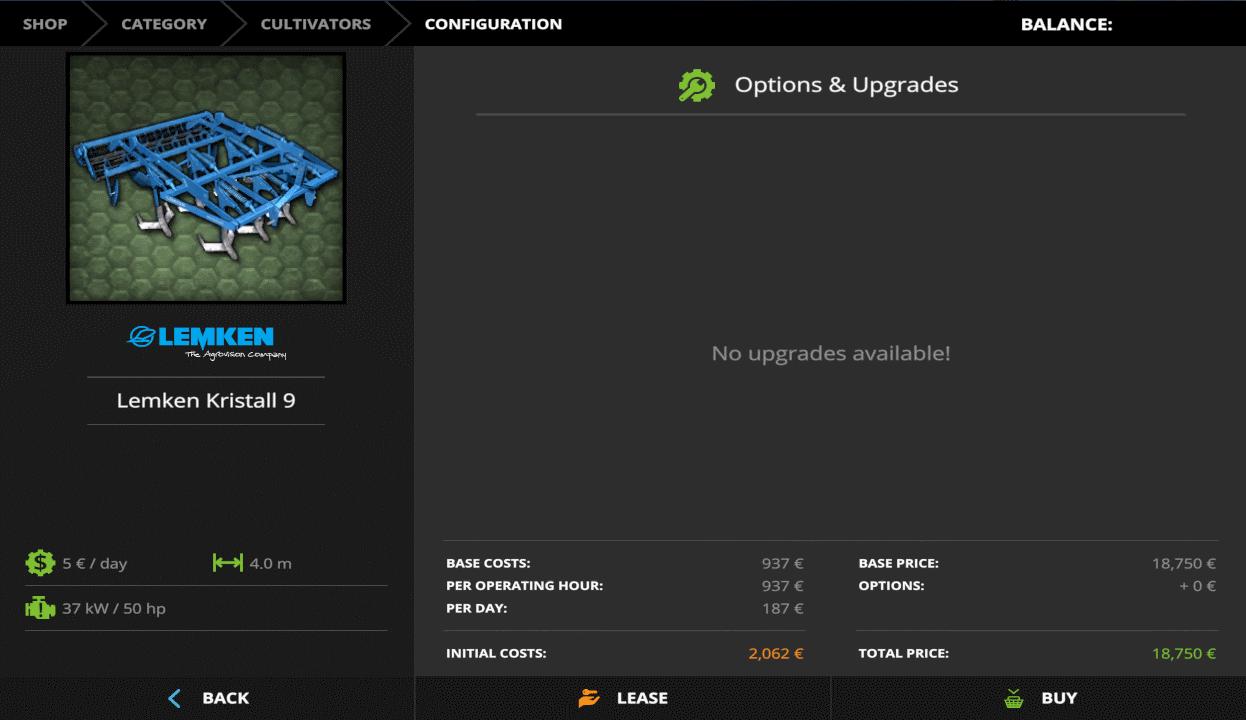Screen dimensions: 1246x720
Task: Click the working width arrows icon
Action: (228, 563)
